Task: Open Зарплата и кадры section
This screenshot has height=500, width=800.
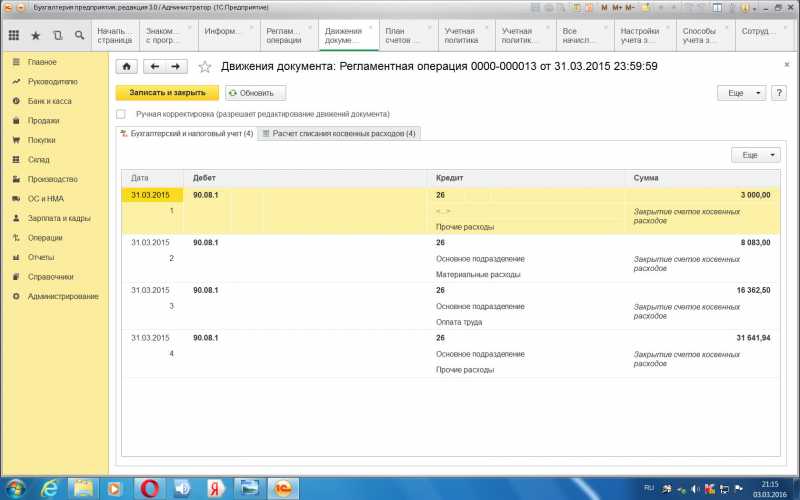Action: pyautogui.click(x=59, y=218)
